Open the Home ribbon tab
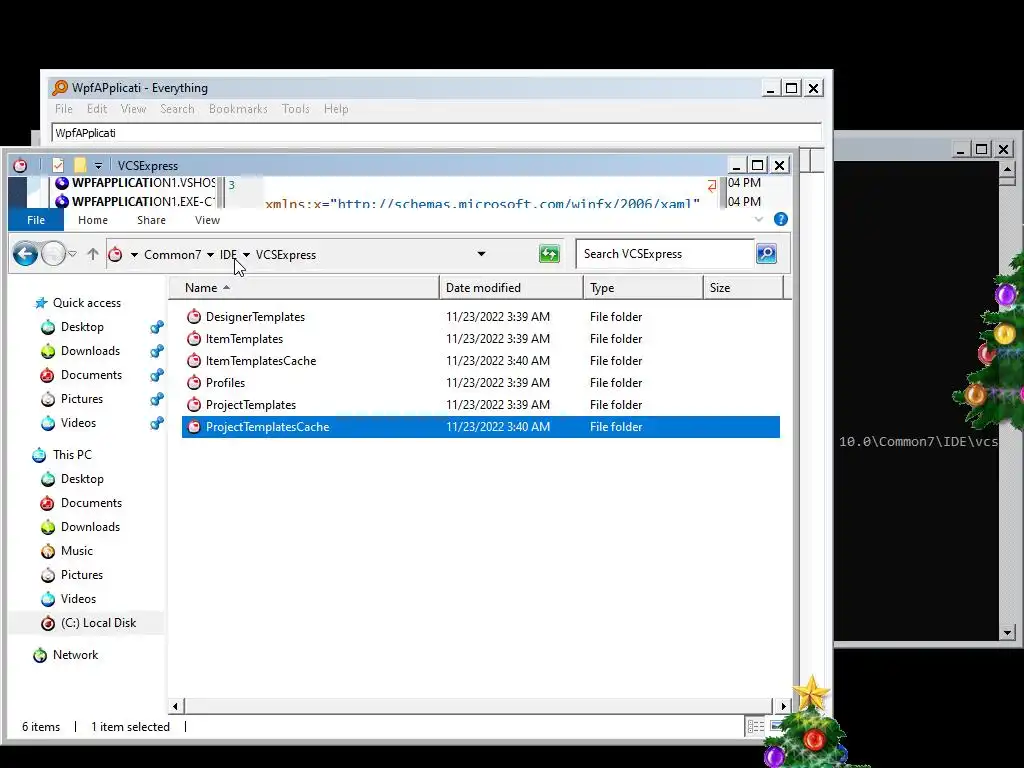1024x768 pixels. pyautogui.click(x=93, y=220)
